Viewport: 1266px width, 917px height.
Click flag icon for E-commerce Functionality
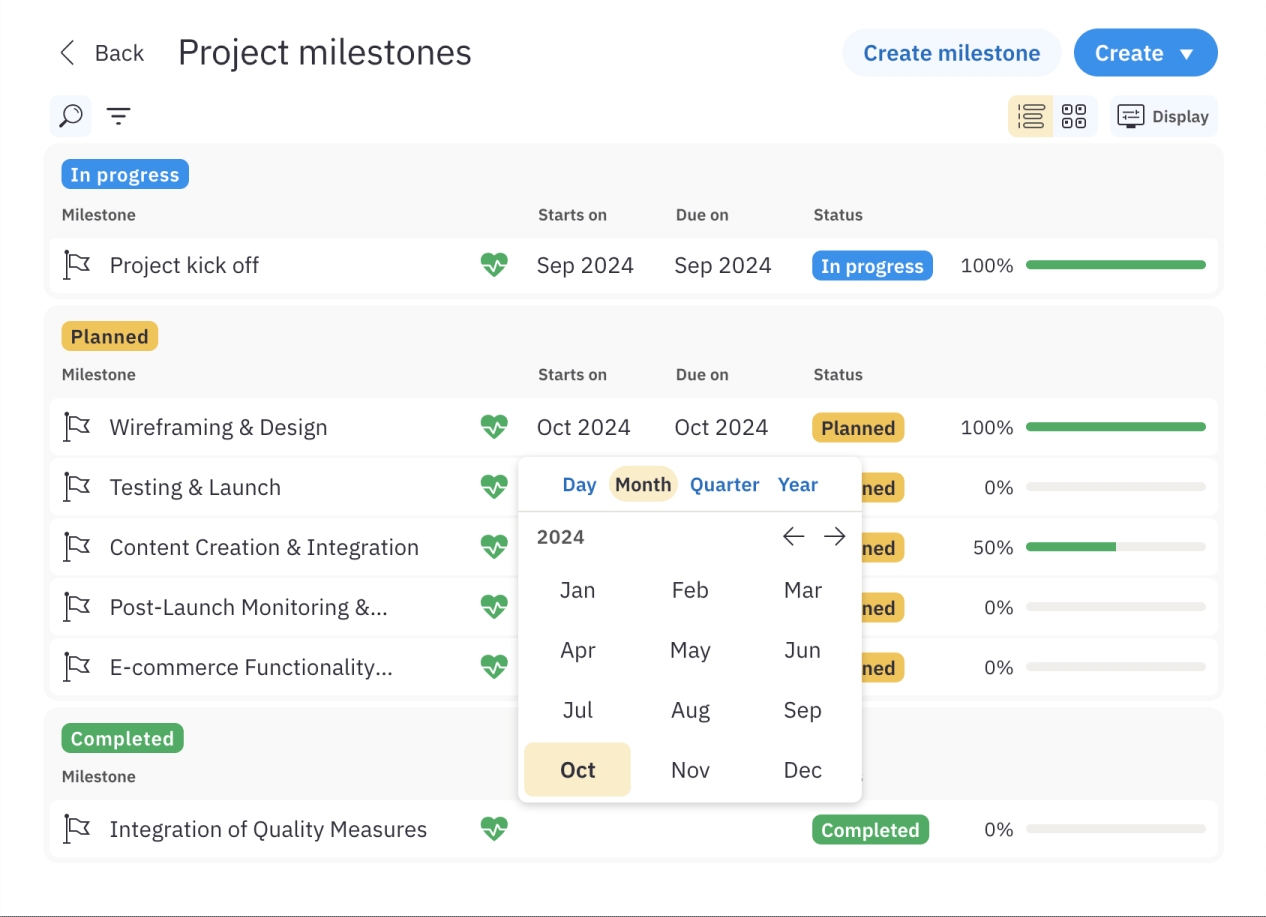77,667
